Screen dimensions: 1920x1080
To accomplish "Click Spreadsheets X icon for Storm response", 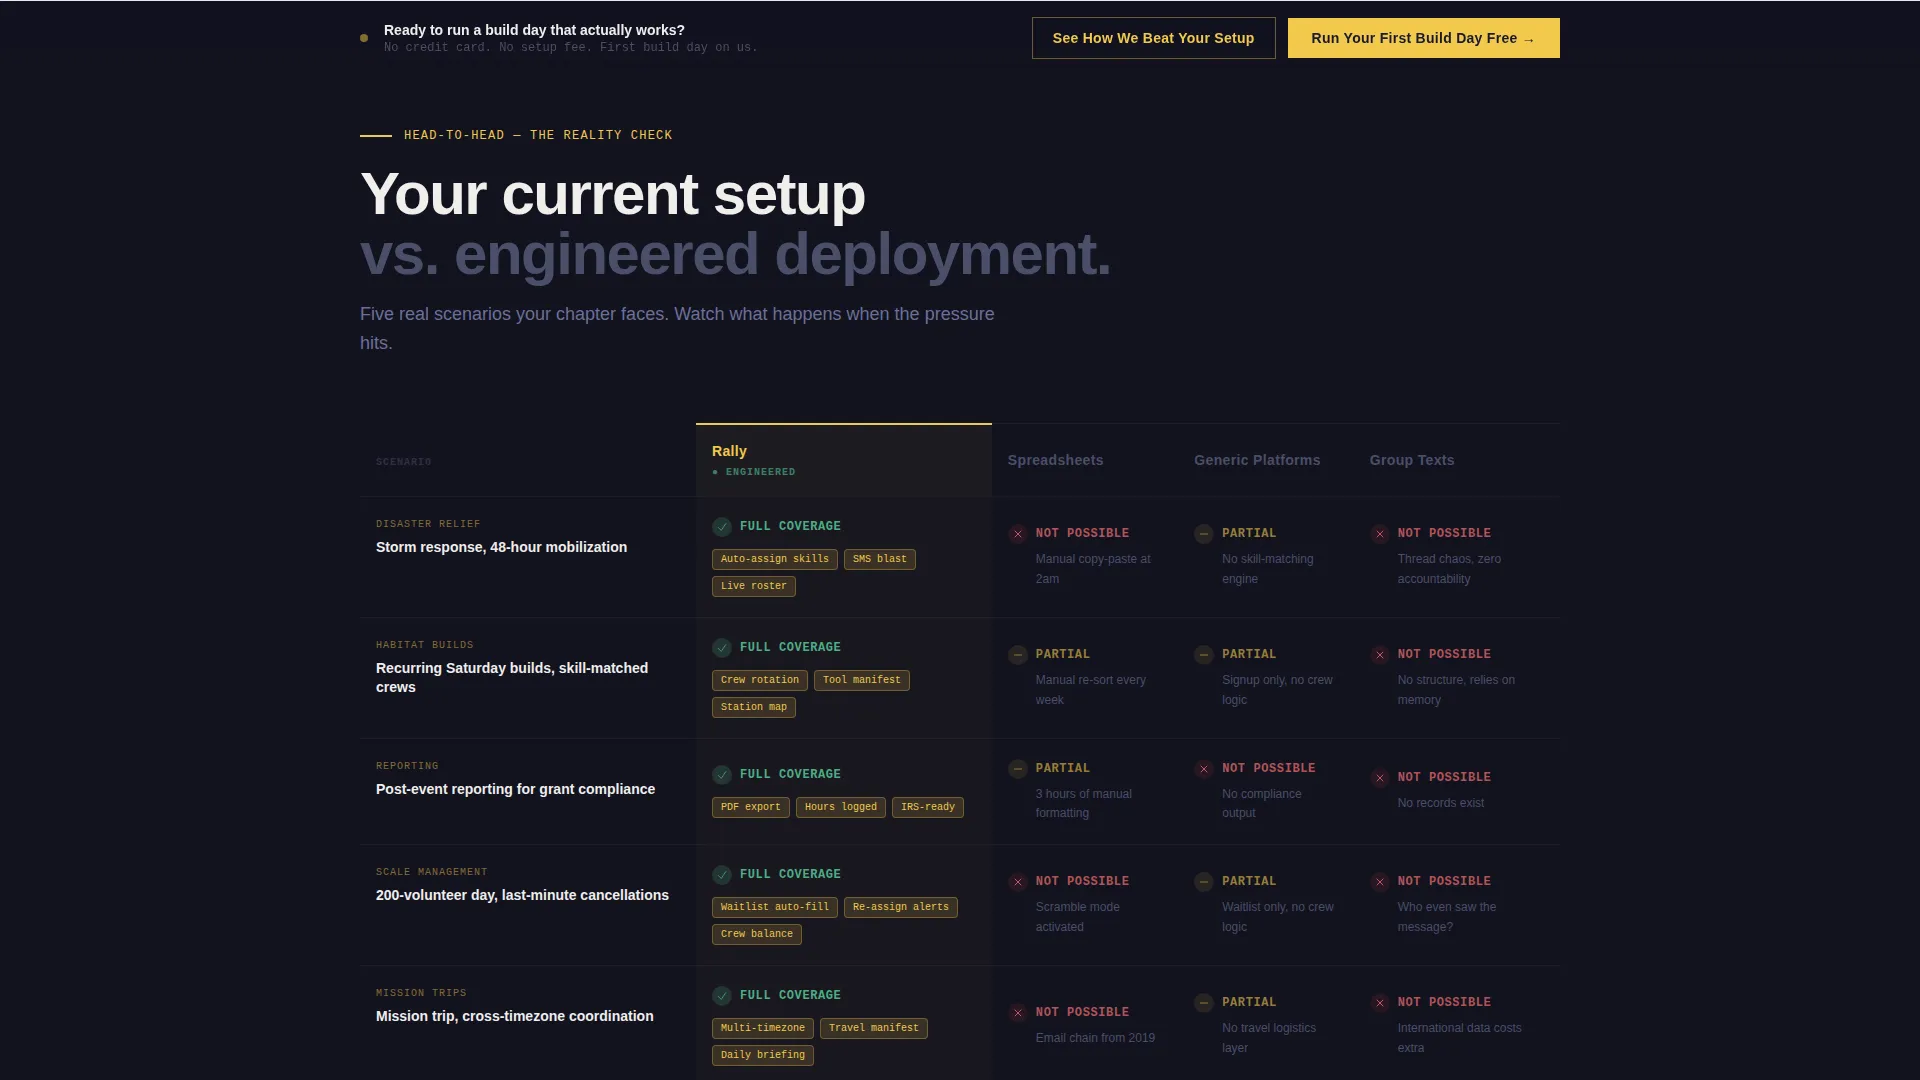I will pos(1018,534).
